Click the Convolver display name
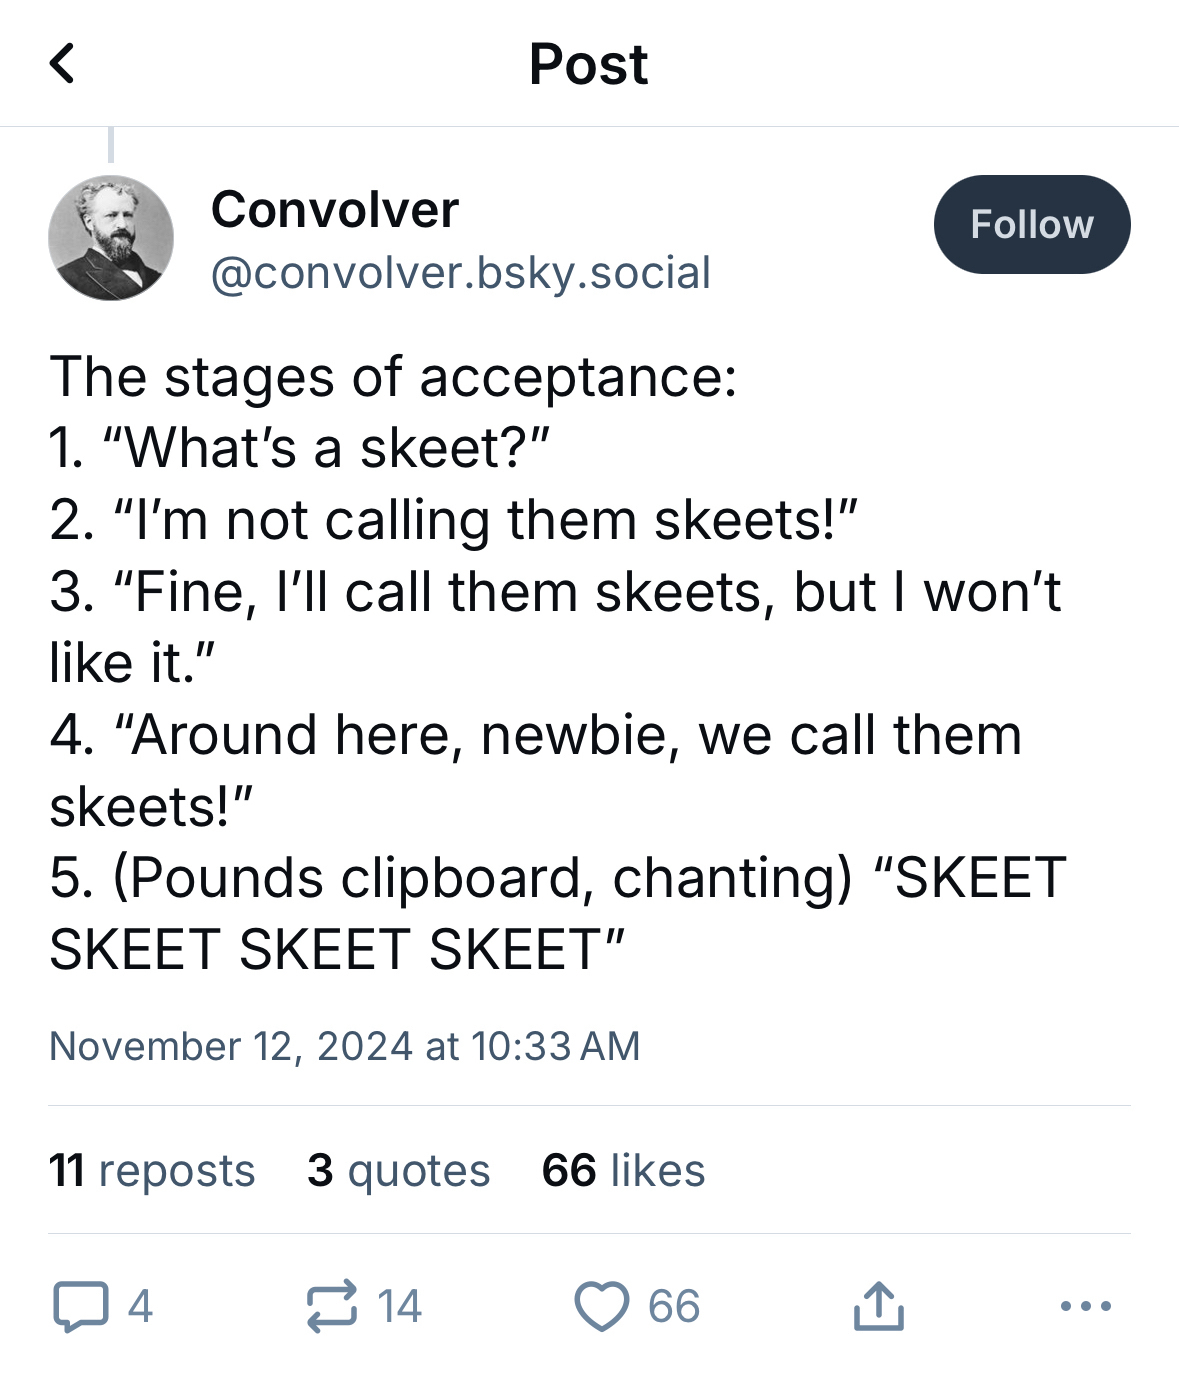Image resolution: width=1179 pixels, height=1382 pixels. 335,210
